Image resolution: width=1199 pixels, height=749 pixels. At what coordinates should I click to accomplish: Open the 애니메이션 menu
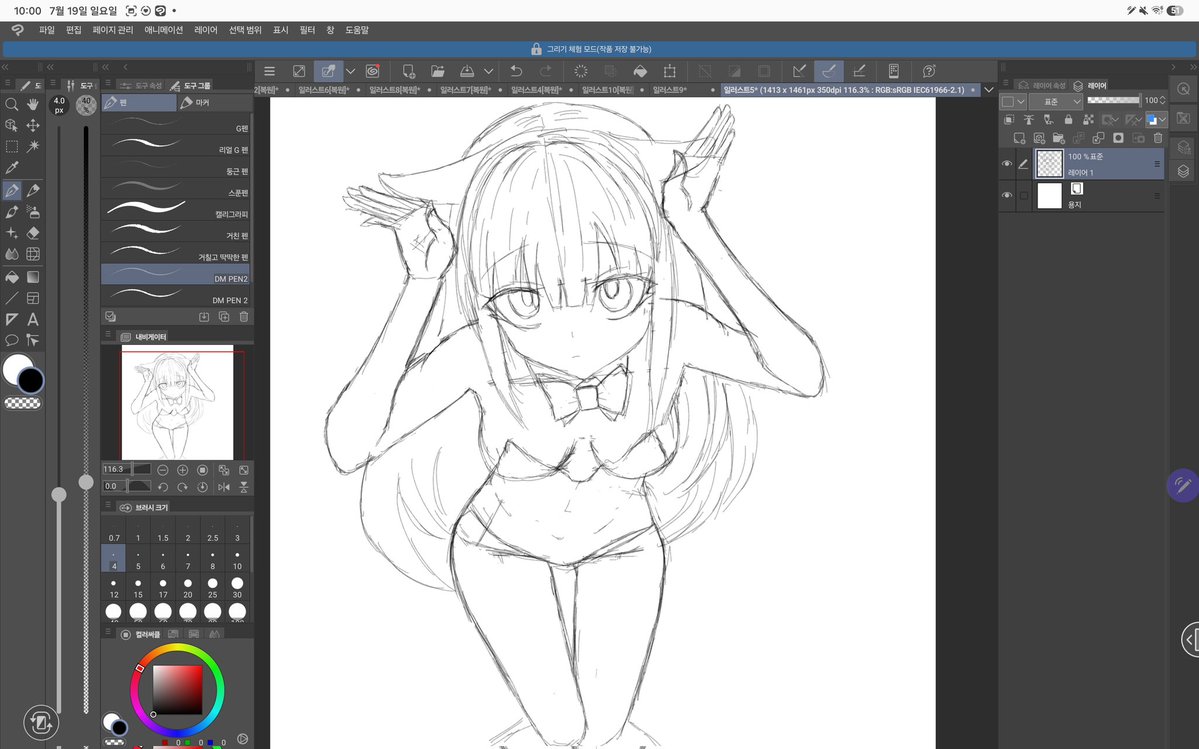click(x=164, y=30)
